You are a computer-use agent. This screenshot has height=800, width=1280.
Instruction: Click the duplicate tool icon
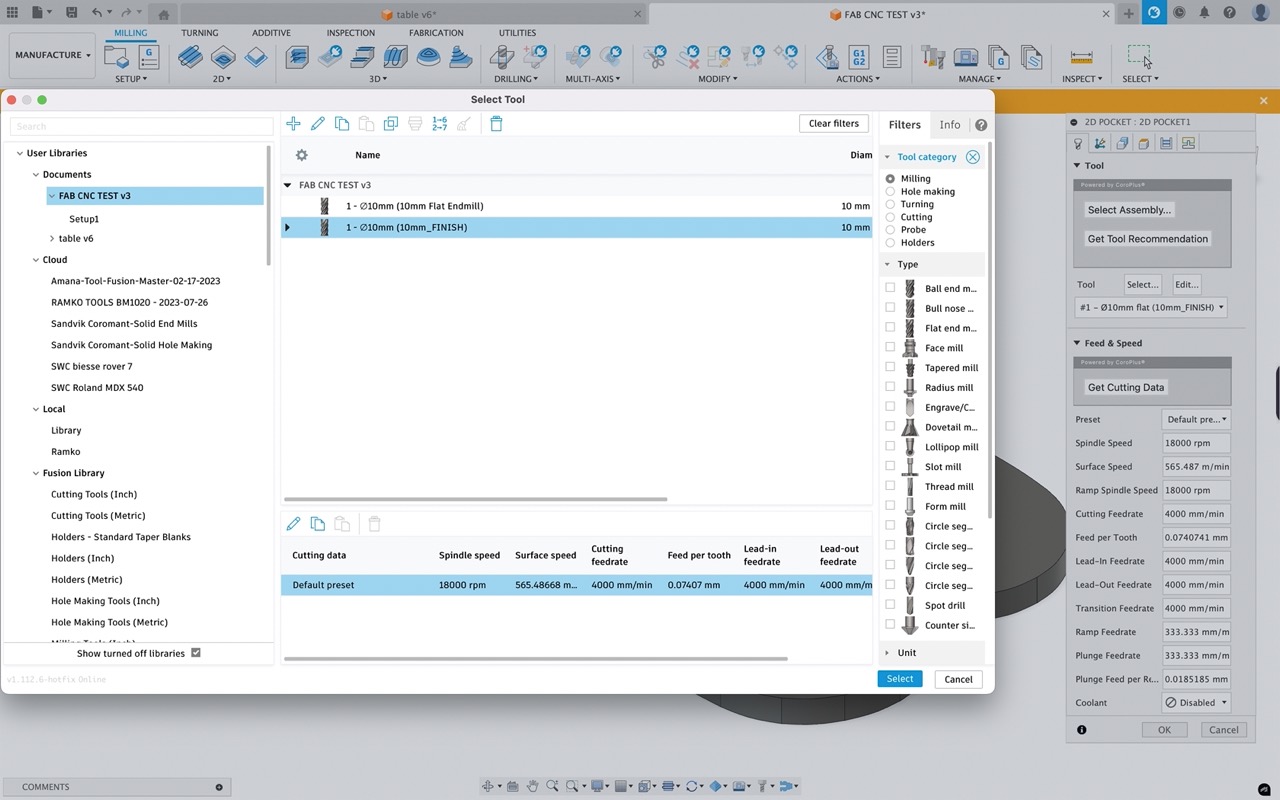point(391,124)
